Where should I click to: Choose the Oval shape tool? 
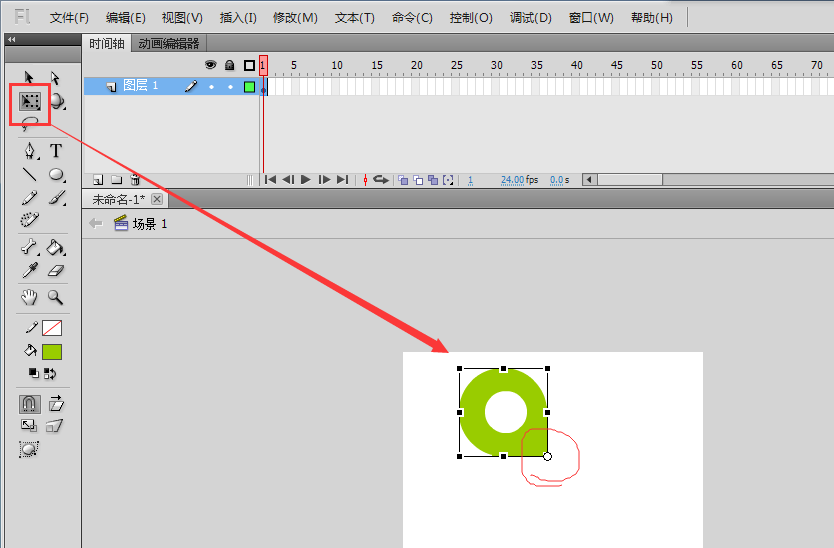(x=56, y=175)
